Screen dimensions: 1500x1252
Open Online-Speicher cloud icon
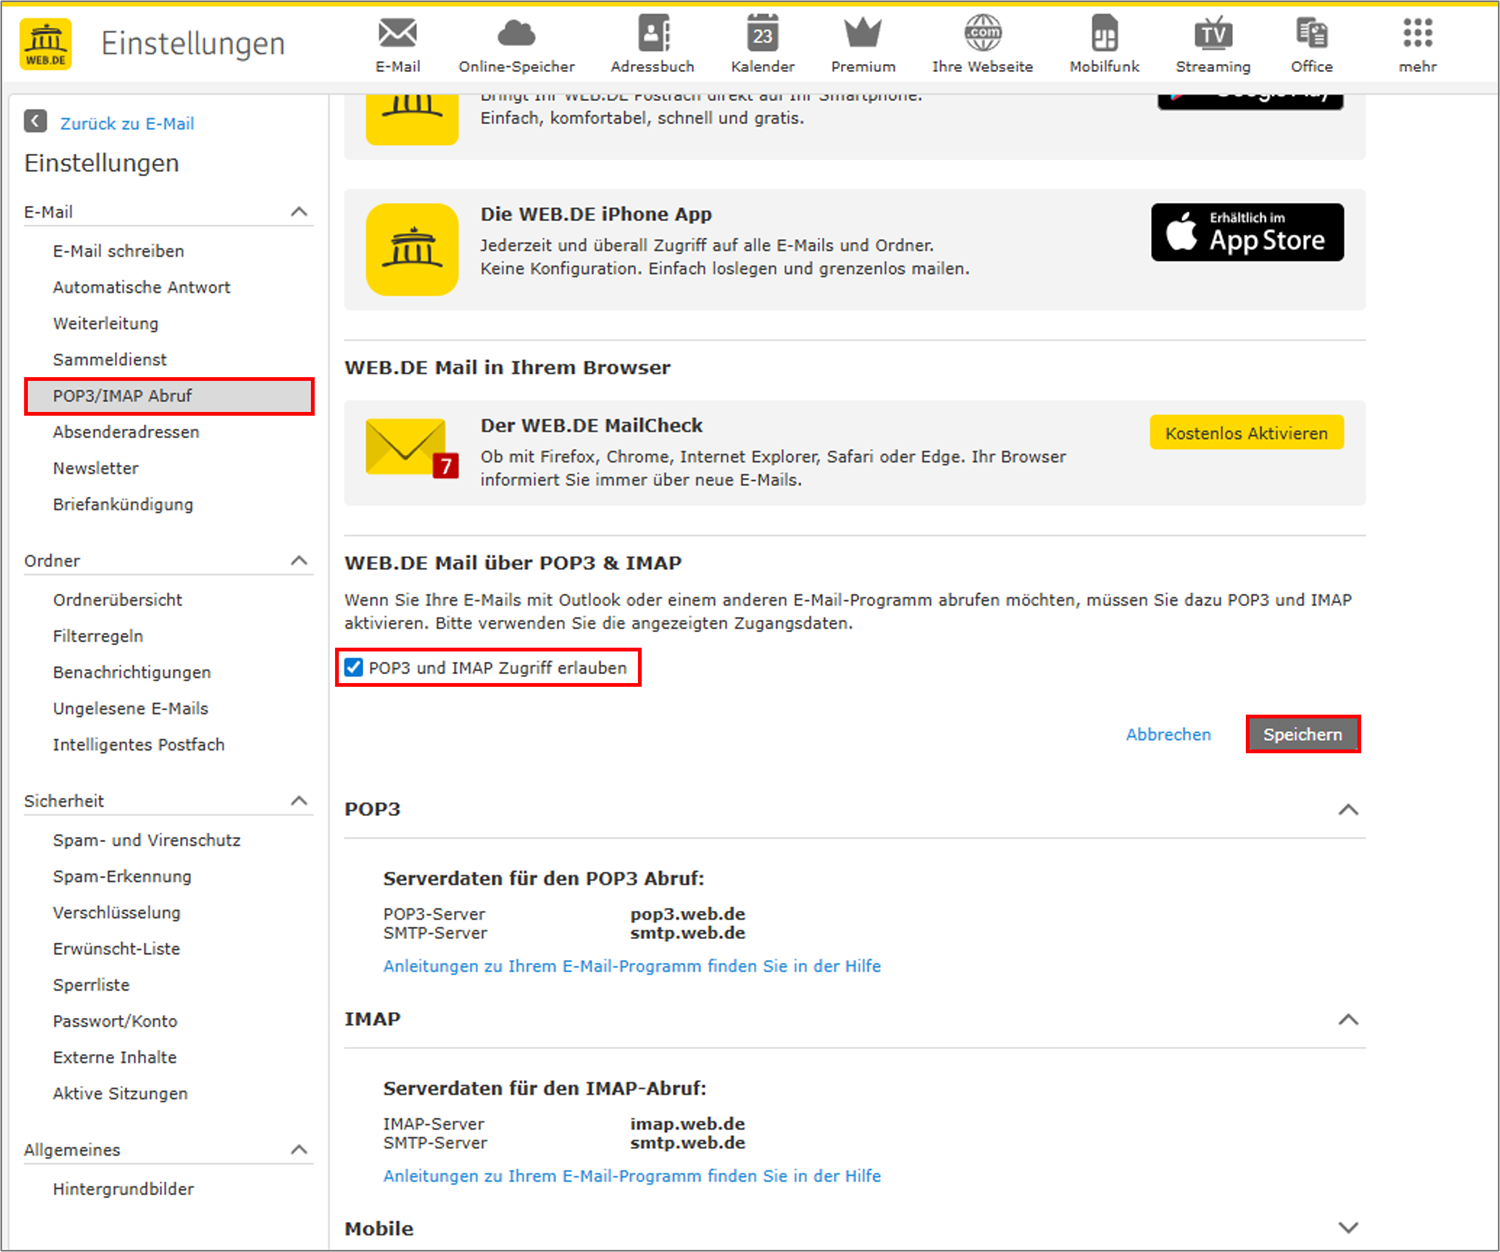pos(516,34)
